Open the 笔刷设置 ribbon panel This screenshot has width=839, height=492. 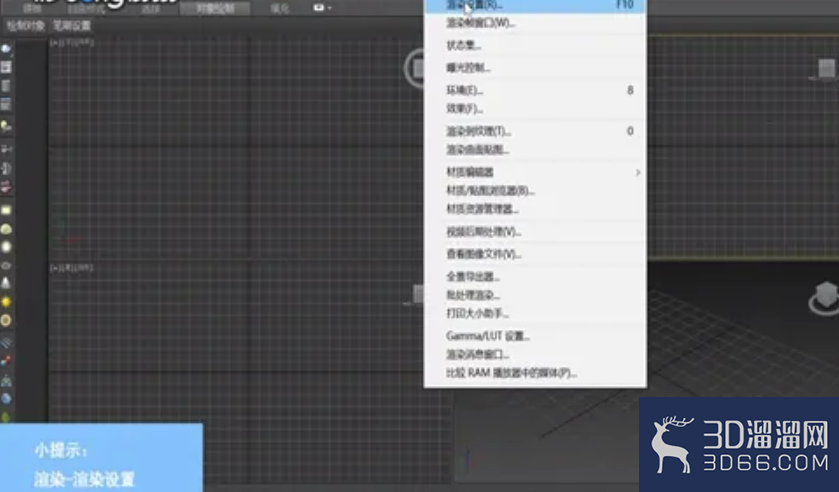tap(72, 26)
